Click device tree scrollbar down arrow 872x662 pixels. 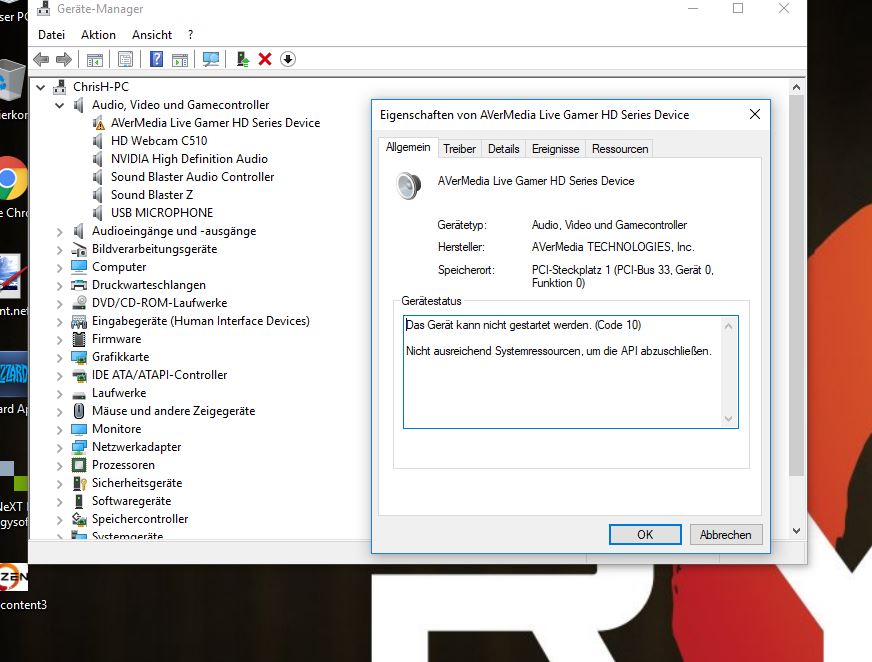796,531
